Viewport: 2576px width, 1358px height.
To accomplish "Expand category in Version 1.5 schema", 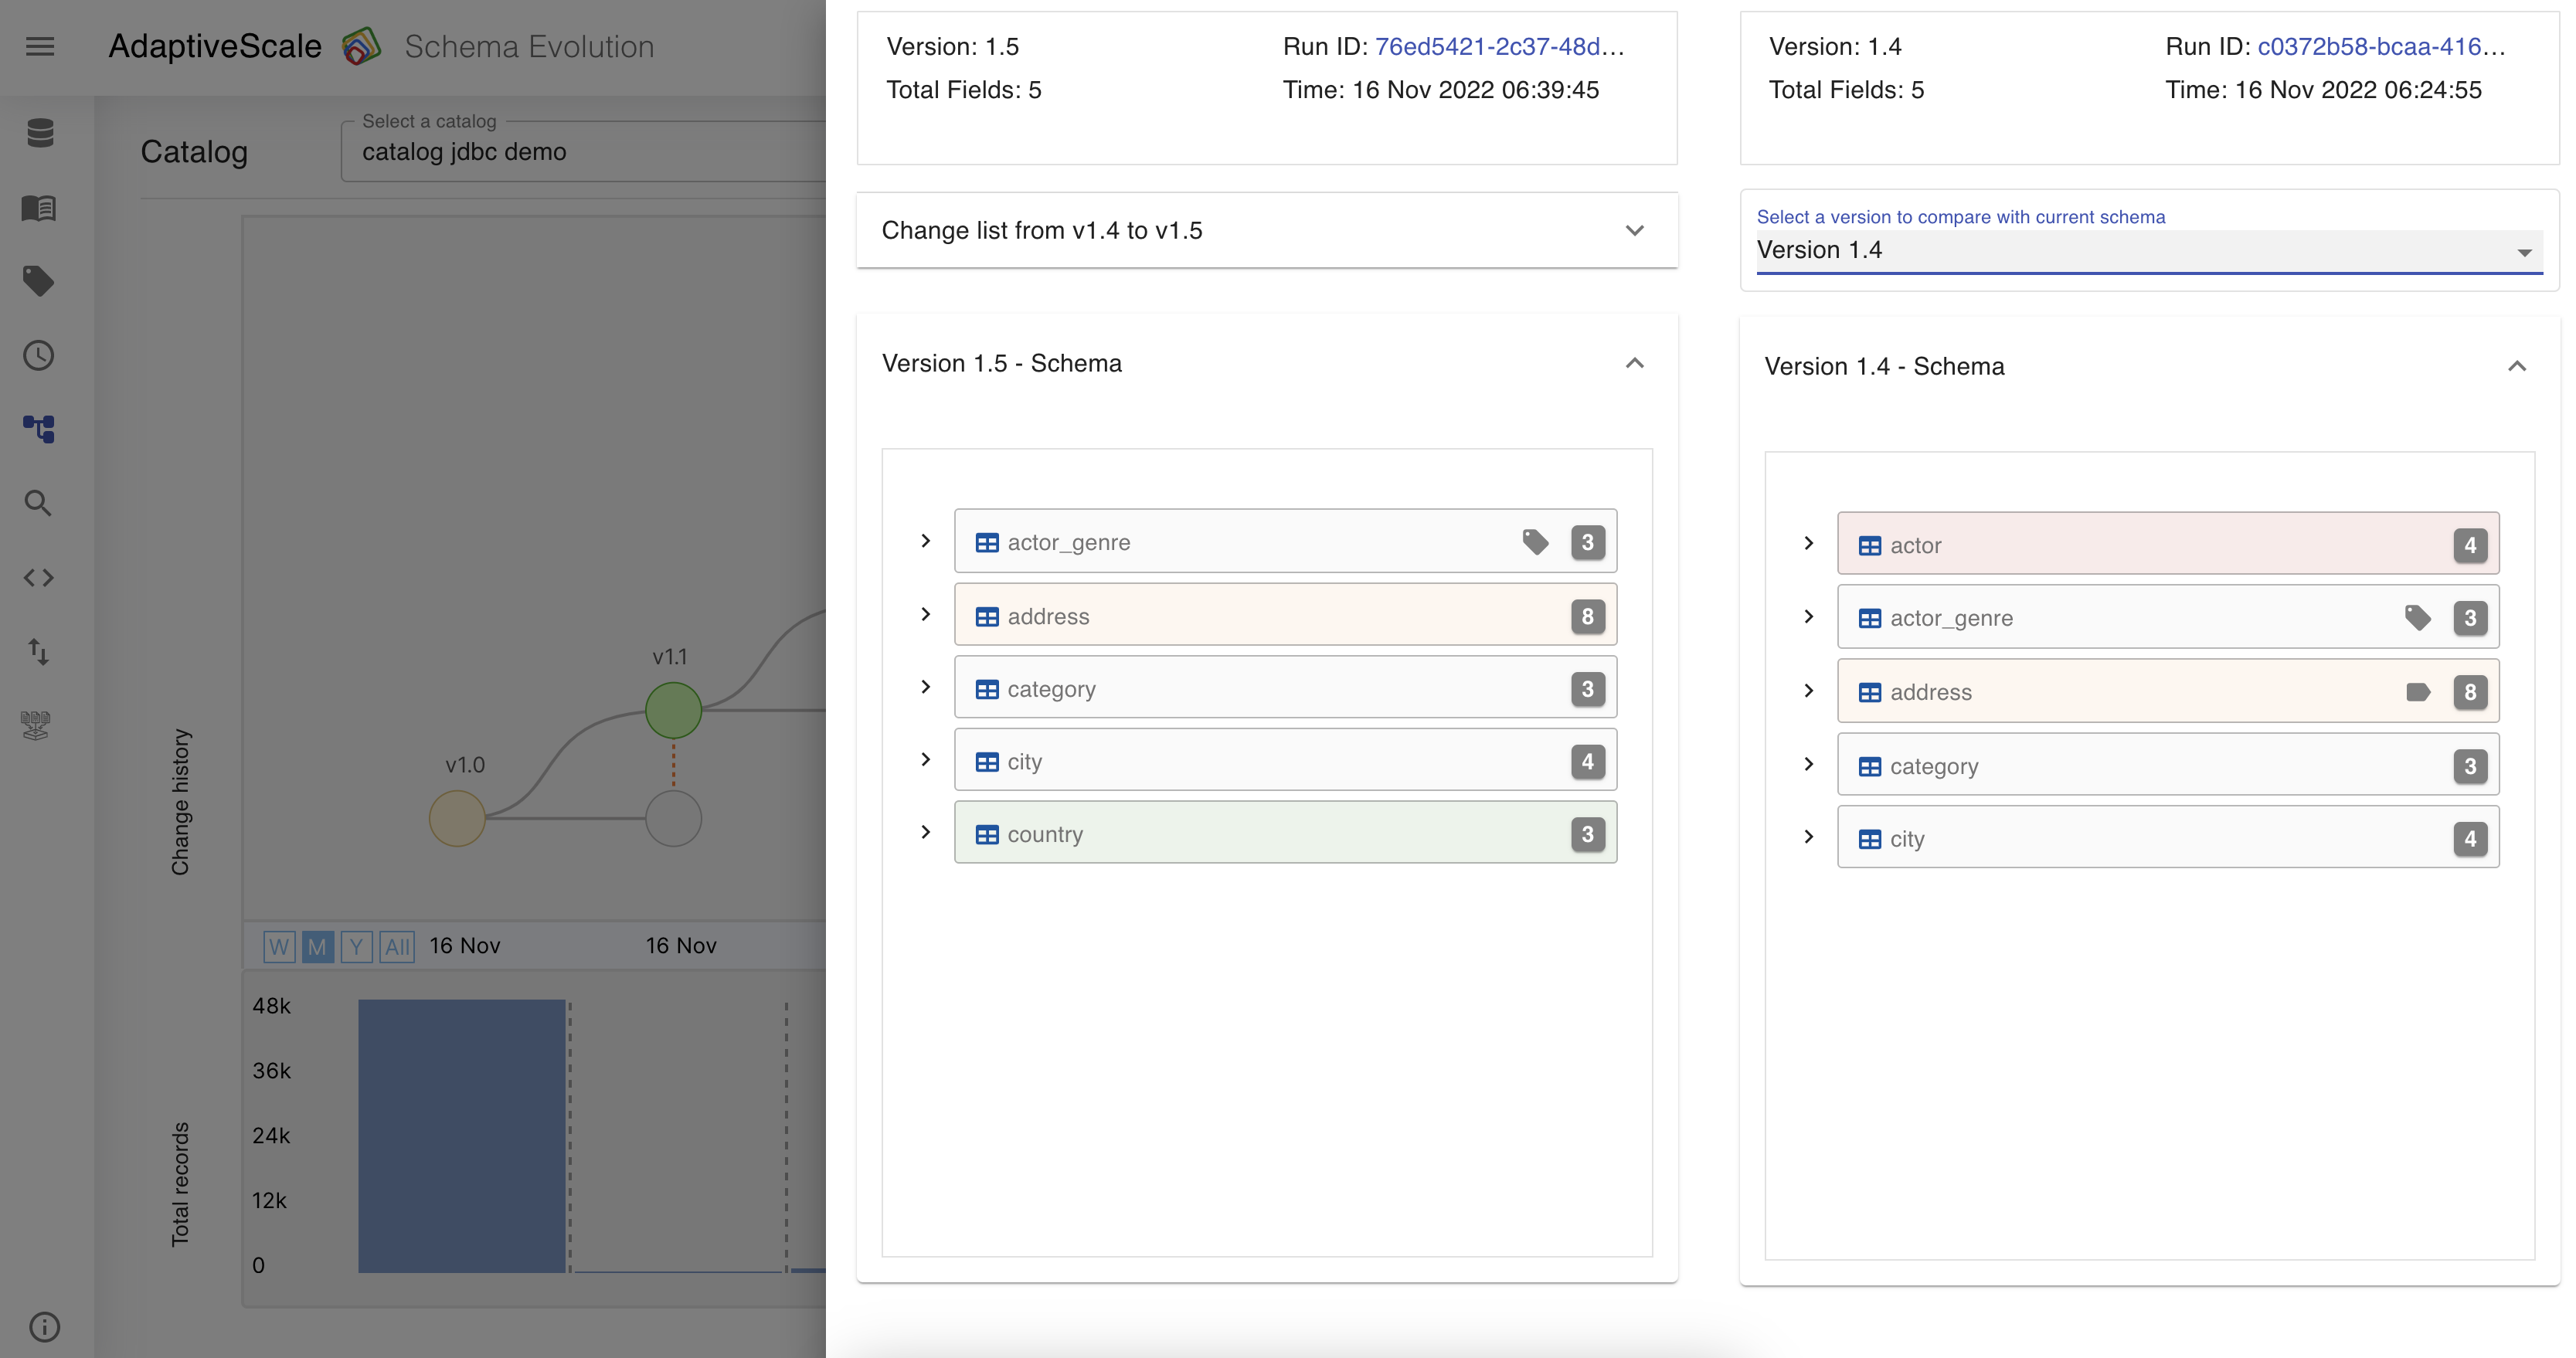I will [x=926, y=687].
